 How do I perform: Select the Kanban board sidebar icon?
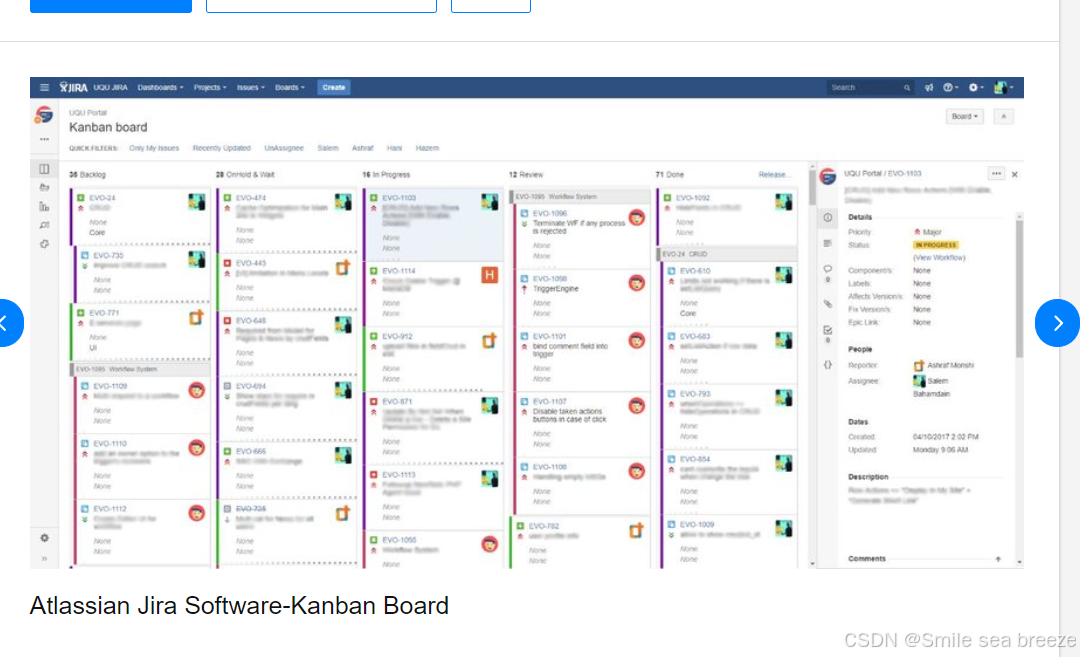click(x=44, y=169)
